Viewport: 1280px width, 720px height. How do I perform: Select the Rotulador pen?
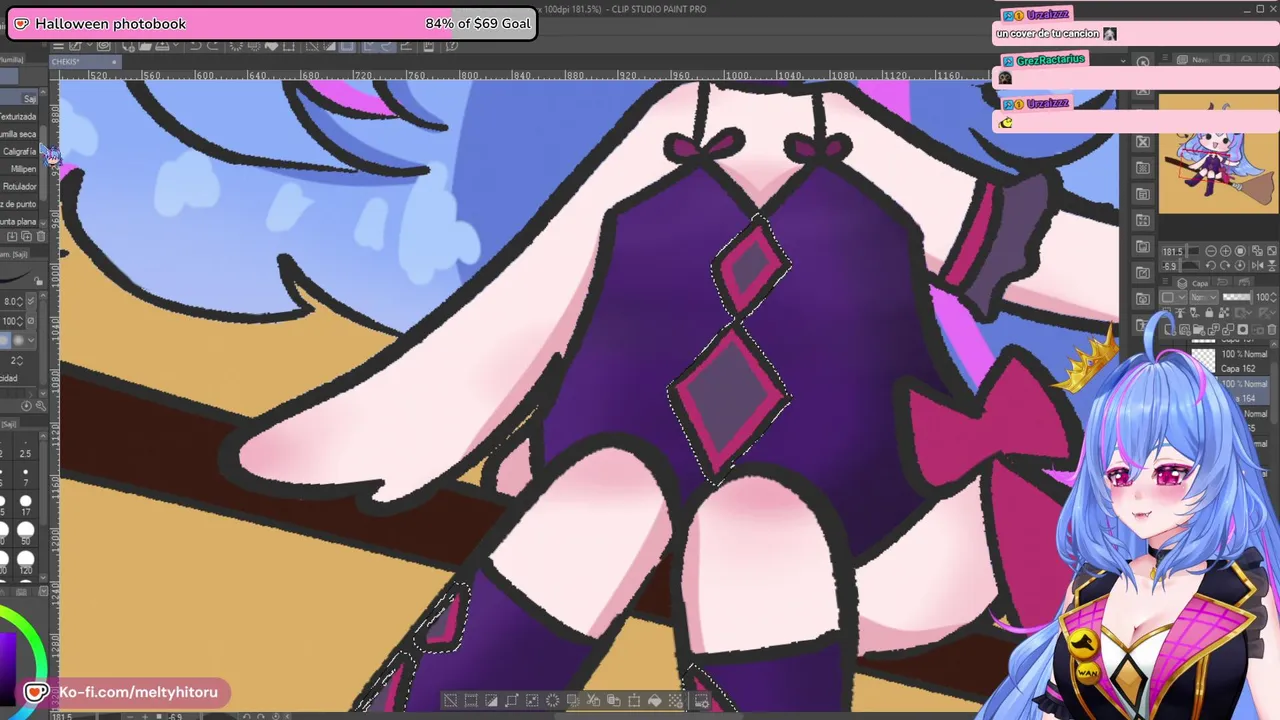click(20, 186)
